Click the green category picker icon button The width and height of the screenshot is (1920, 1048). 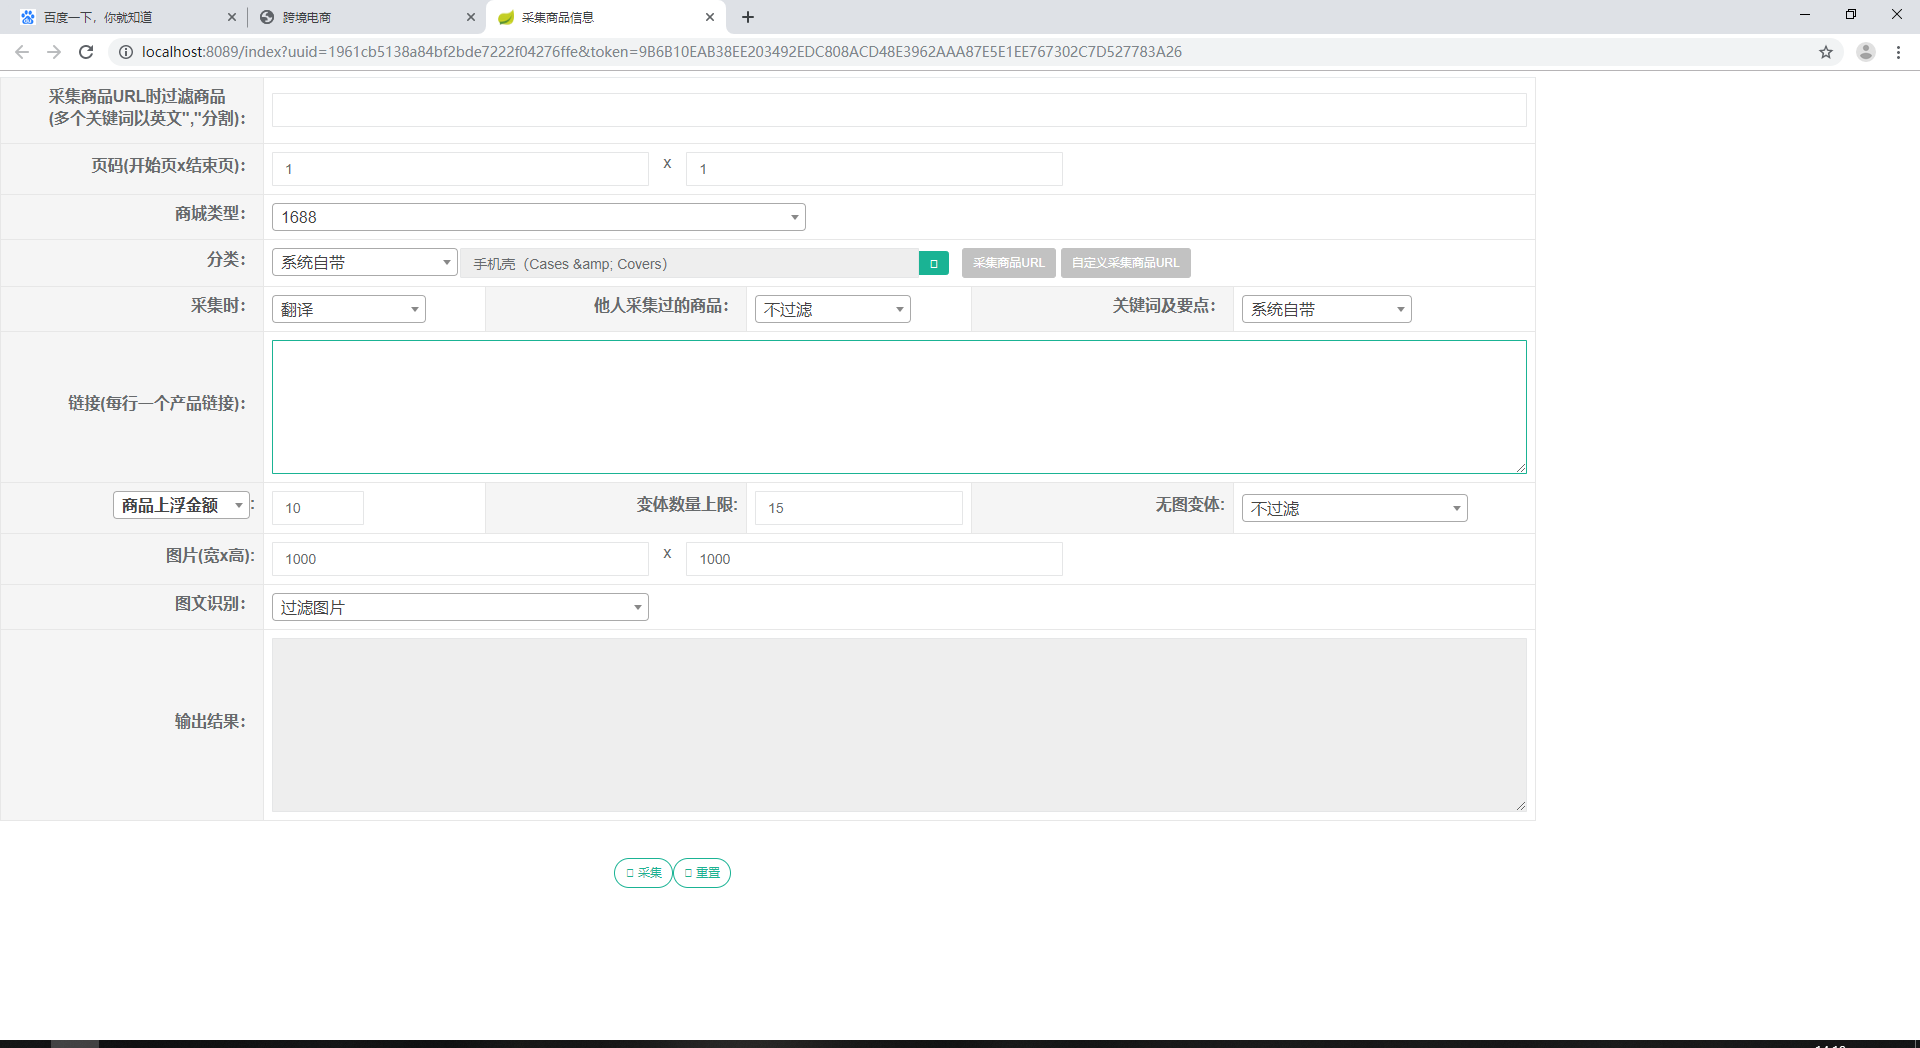coord(933,263)
